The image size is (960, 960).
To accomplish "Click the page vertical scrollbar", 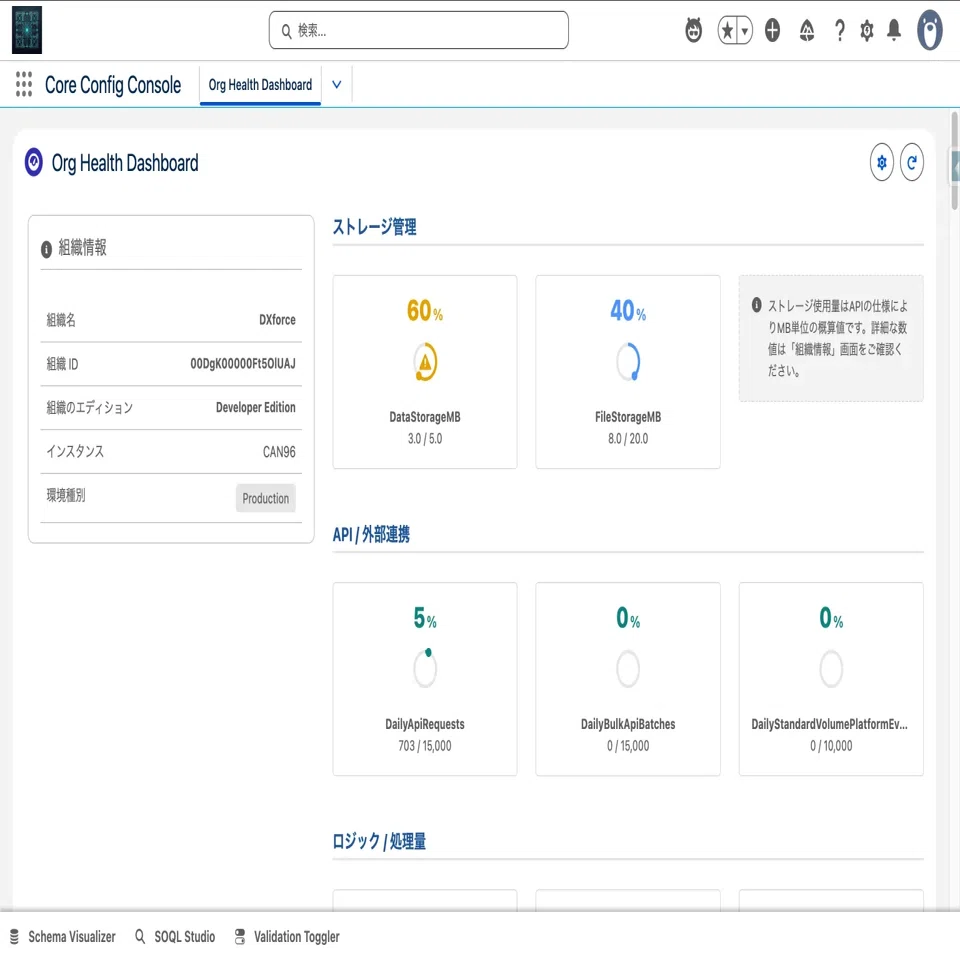I will coord(954,160).
